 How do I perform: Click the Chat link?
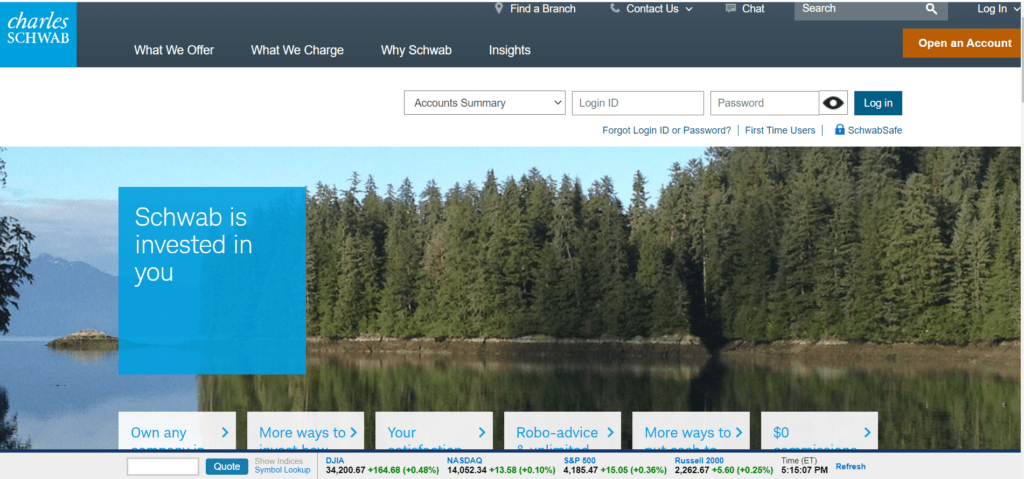point(753,8)
